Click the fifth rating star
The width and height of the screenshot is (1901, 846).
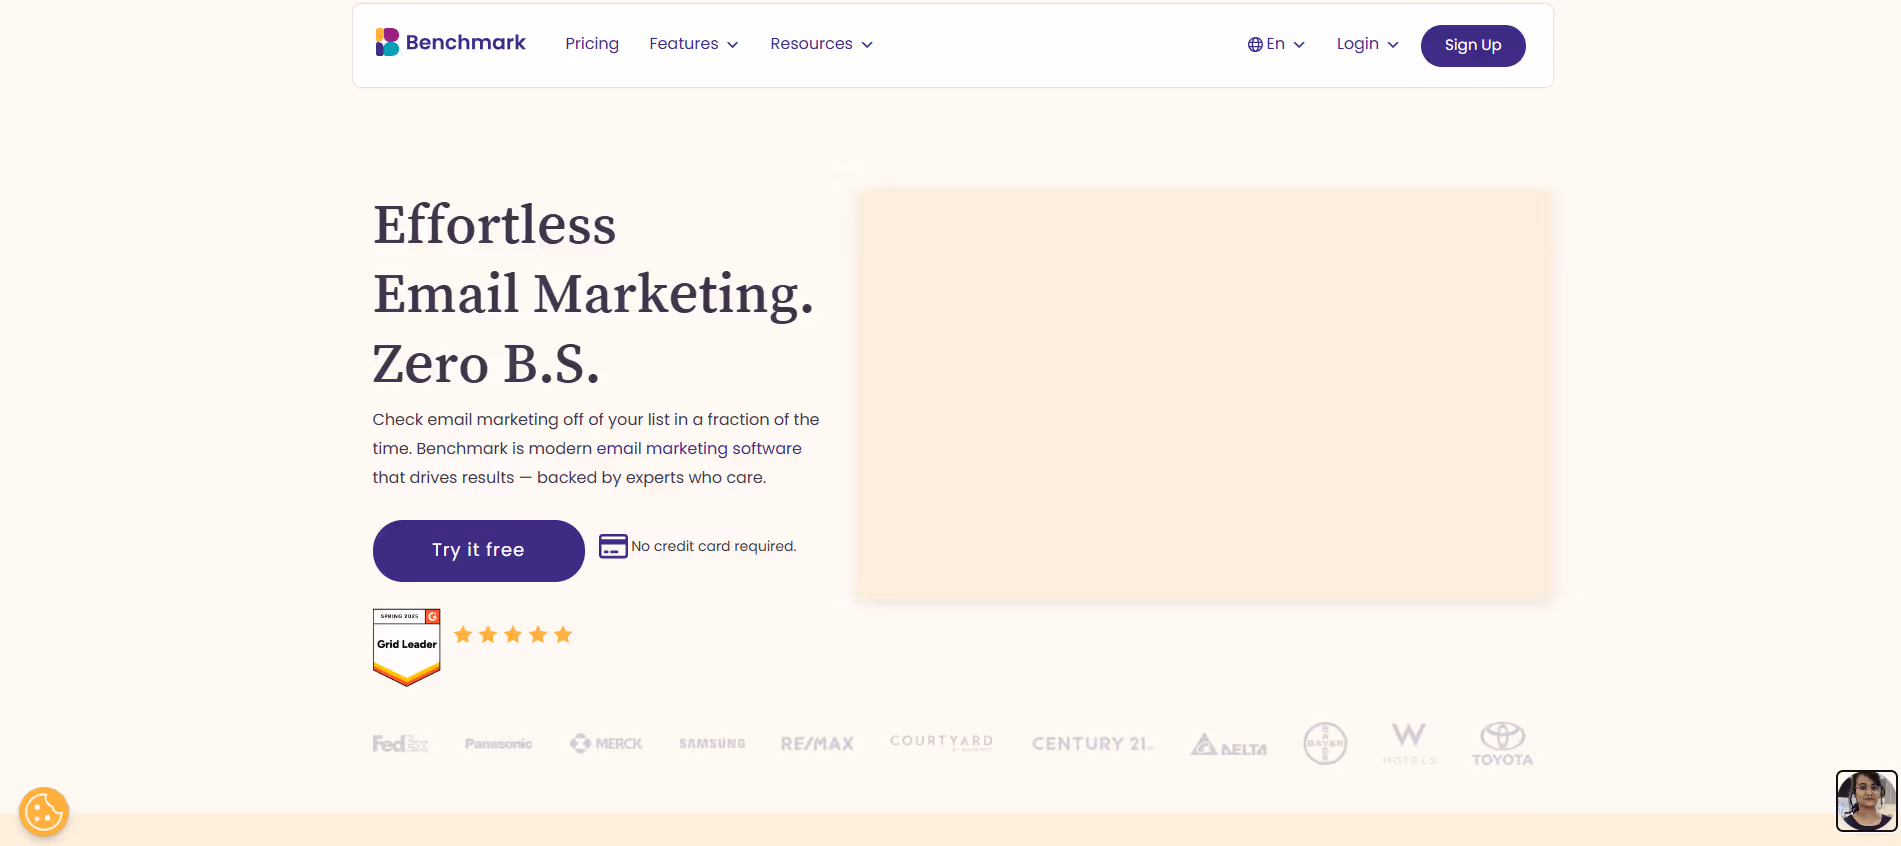click(563, 633)
